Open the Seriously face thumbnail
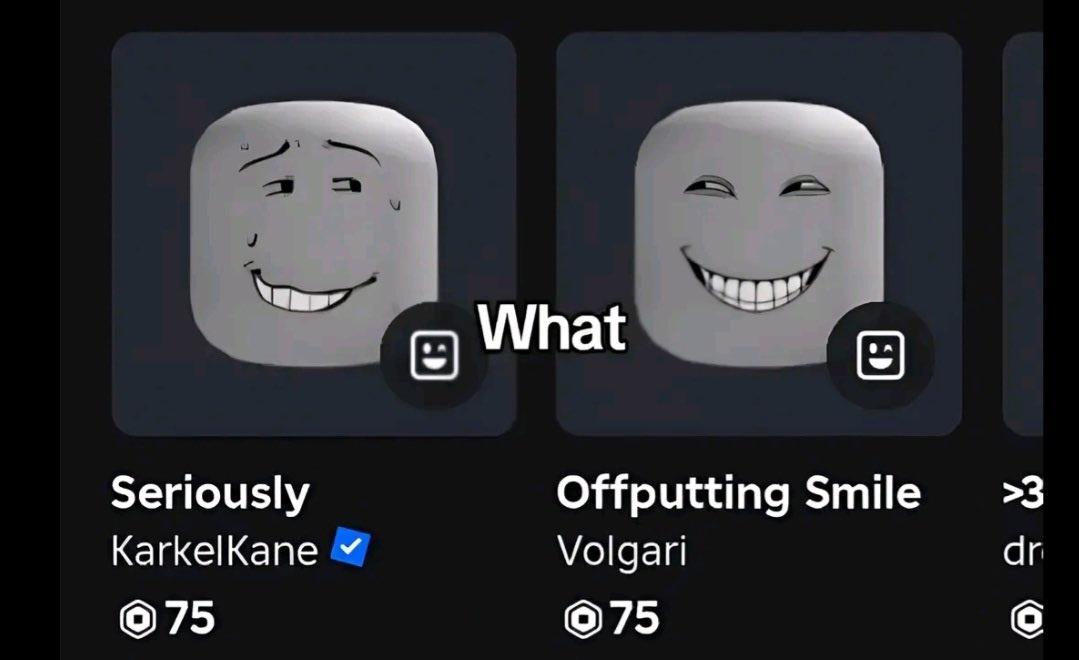 point(314,234)
